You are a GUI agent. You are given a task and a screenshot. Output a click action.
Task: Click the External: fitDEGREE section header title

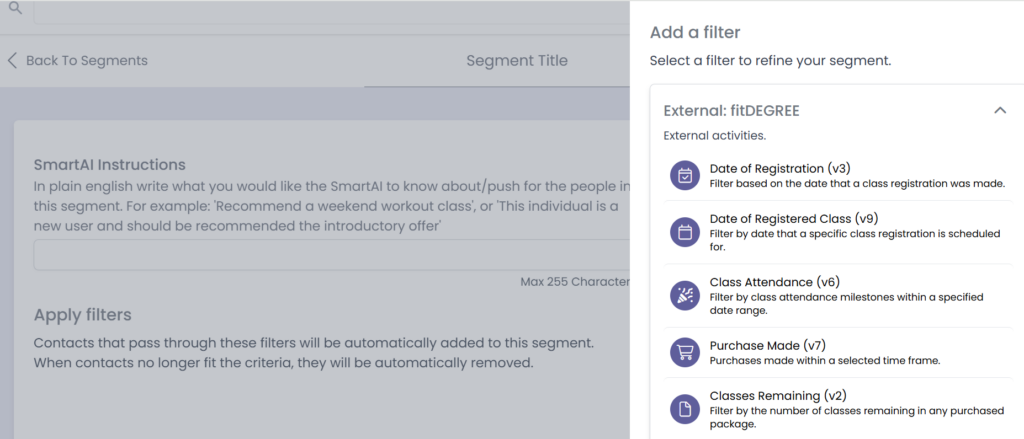coord(731,110)
